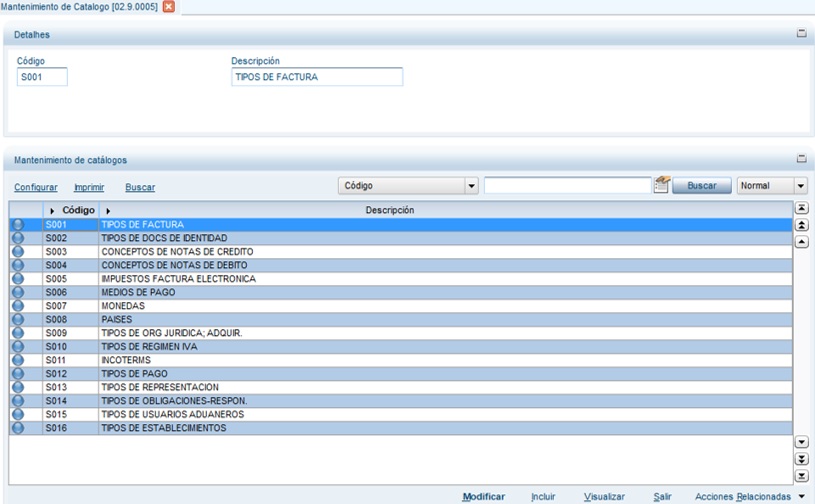Open the Acciones Relacionadas menu
815x504 pixels.
[x=750, y=497]
